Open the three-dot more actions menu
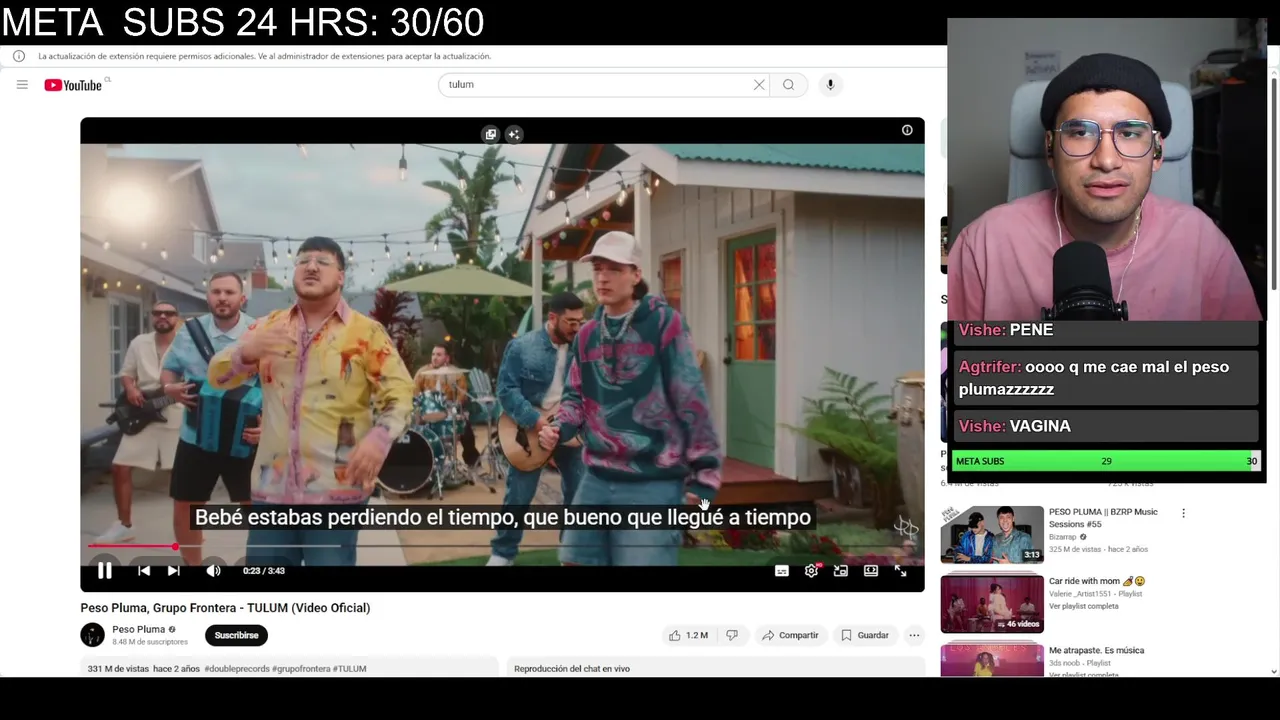 (x=914, y=635)
